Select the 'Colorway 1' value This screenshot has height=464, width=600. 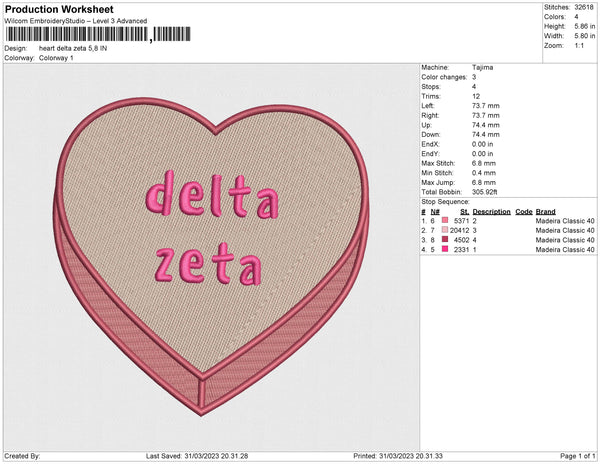(x=56, y=58)
